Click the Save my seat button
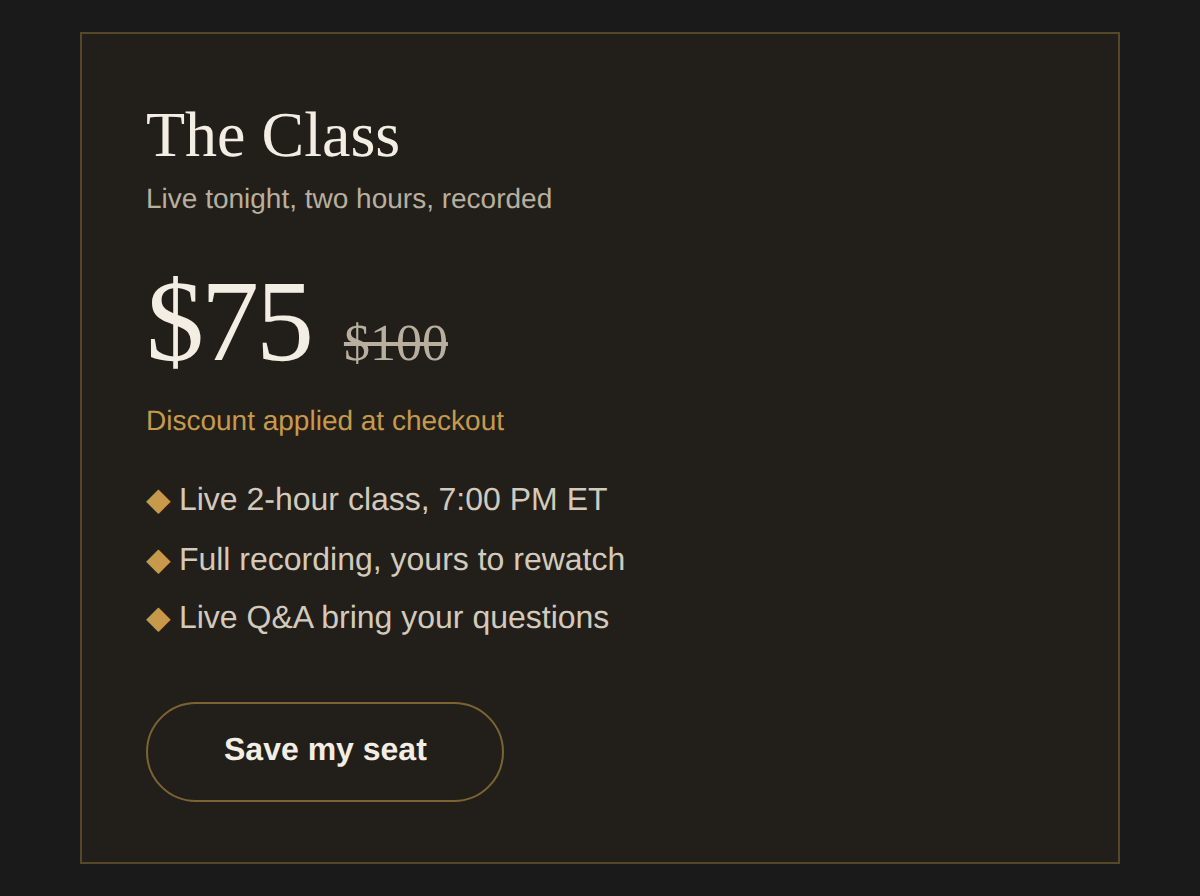1200x896 pixels. click(325, 752)
